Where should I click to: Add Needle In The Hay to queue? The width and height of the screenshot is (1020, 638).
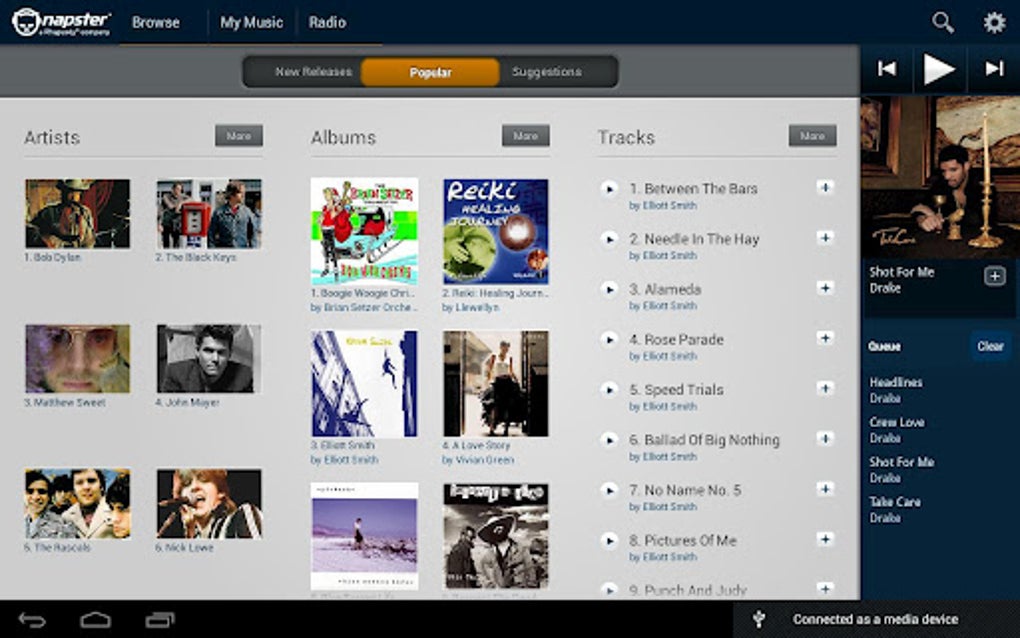point(825,238)
